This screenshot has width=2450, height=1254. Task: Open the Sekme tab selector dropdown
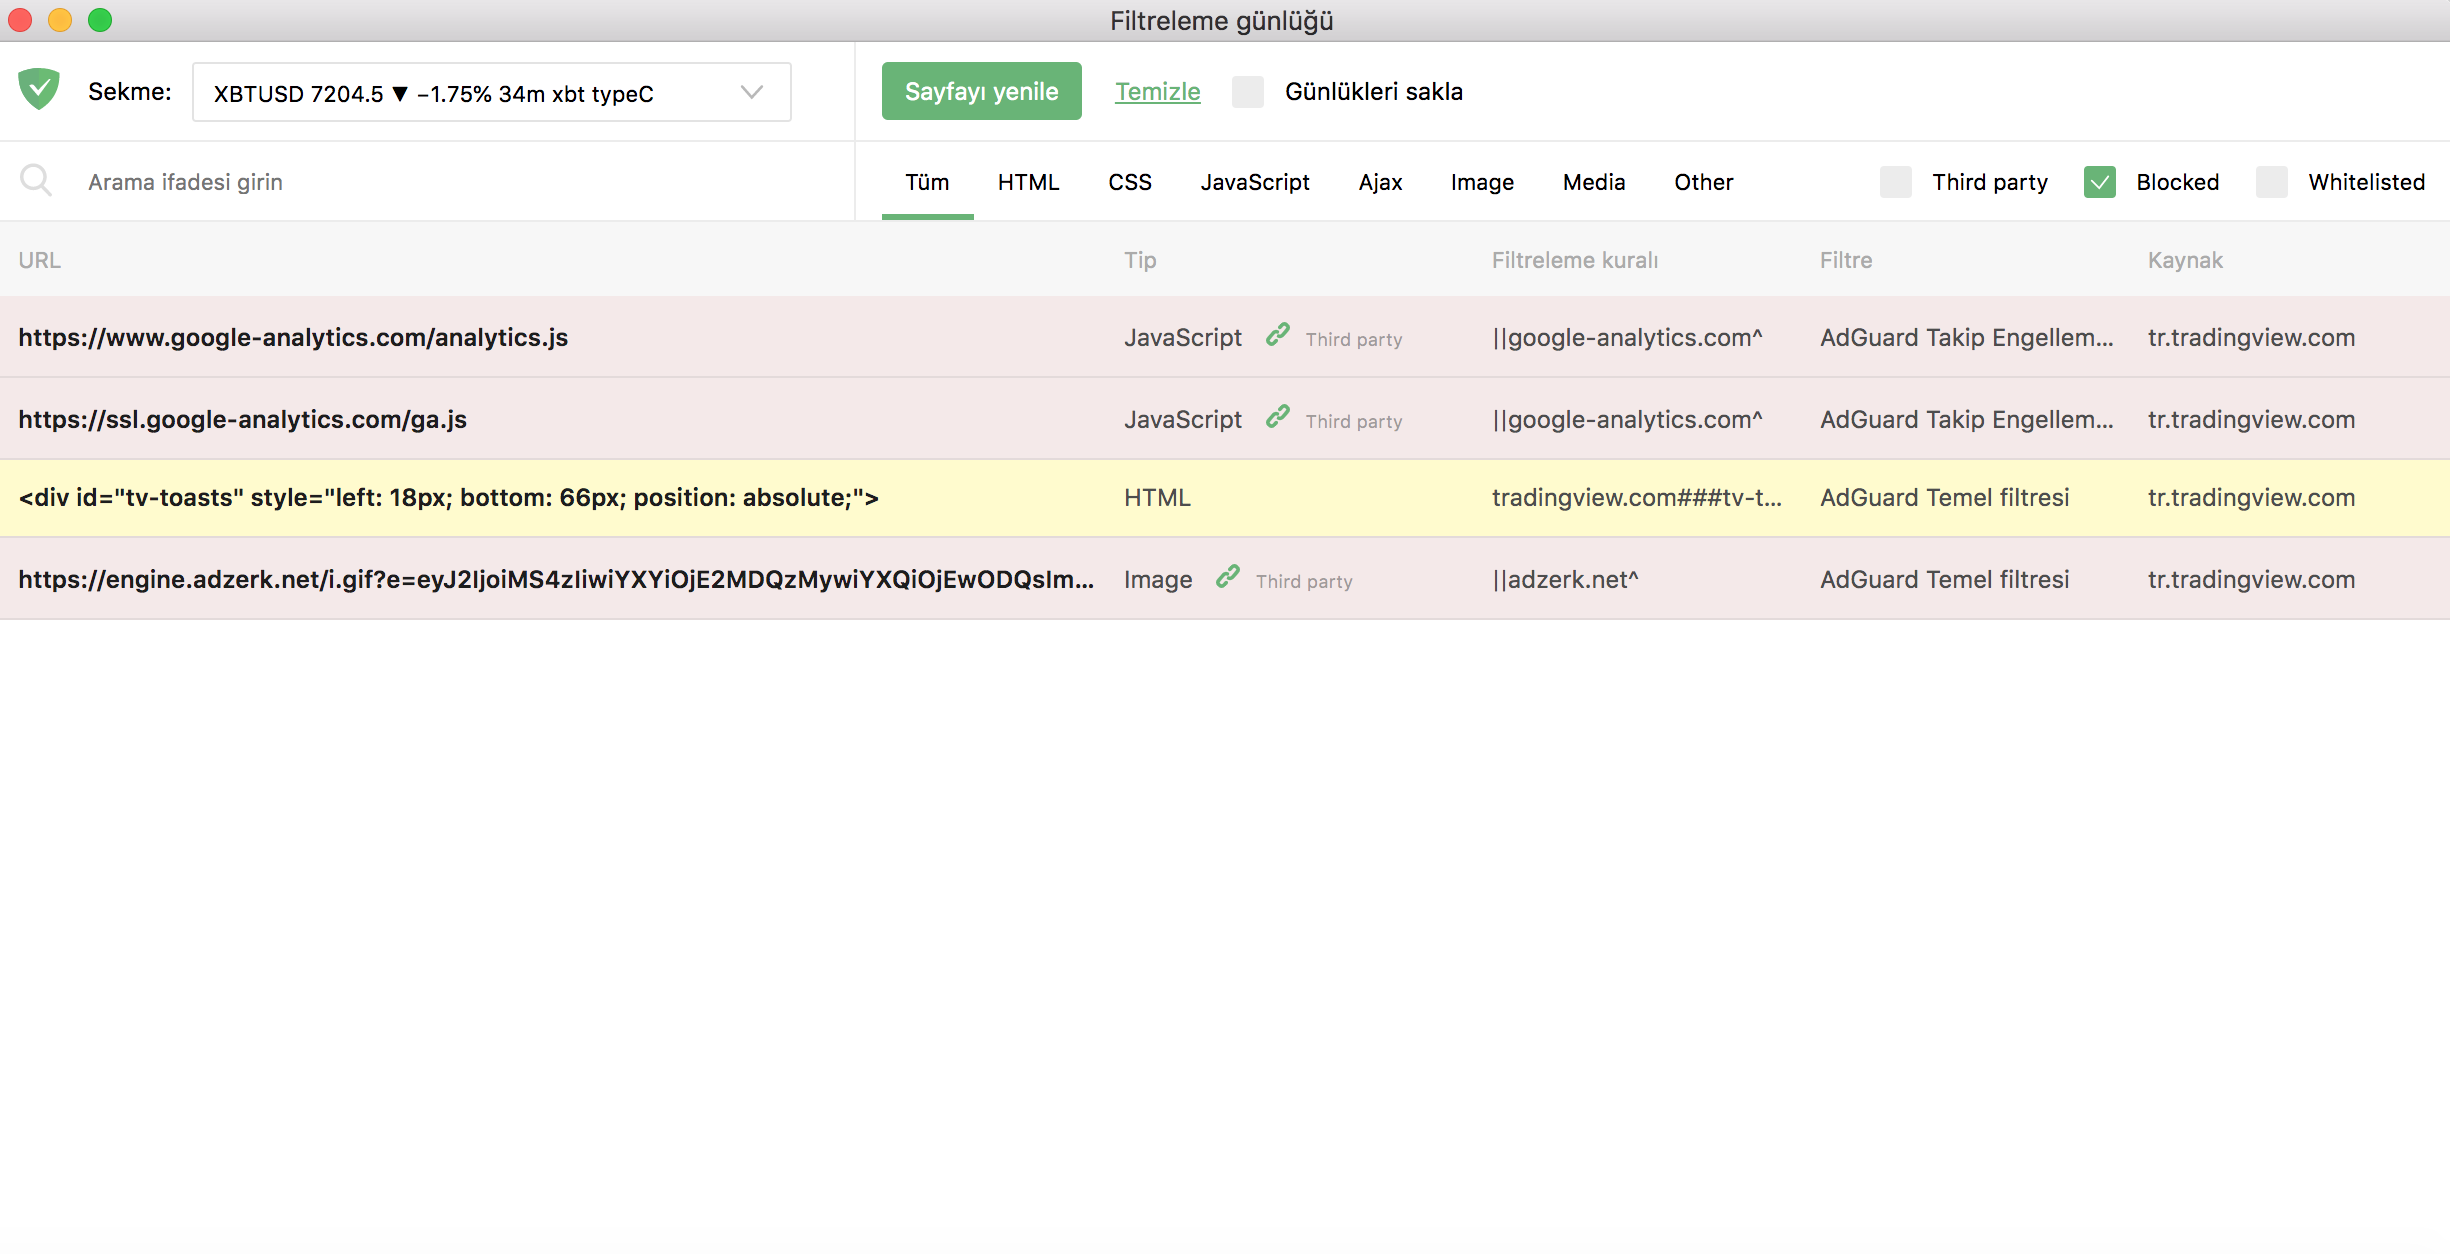click(x=491, y=93)
